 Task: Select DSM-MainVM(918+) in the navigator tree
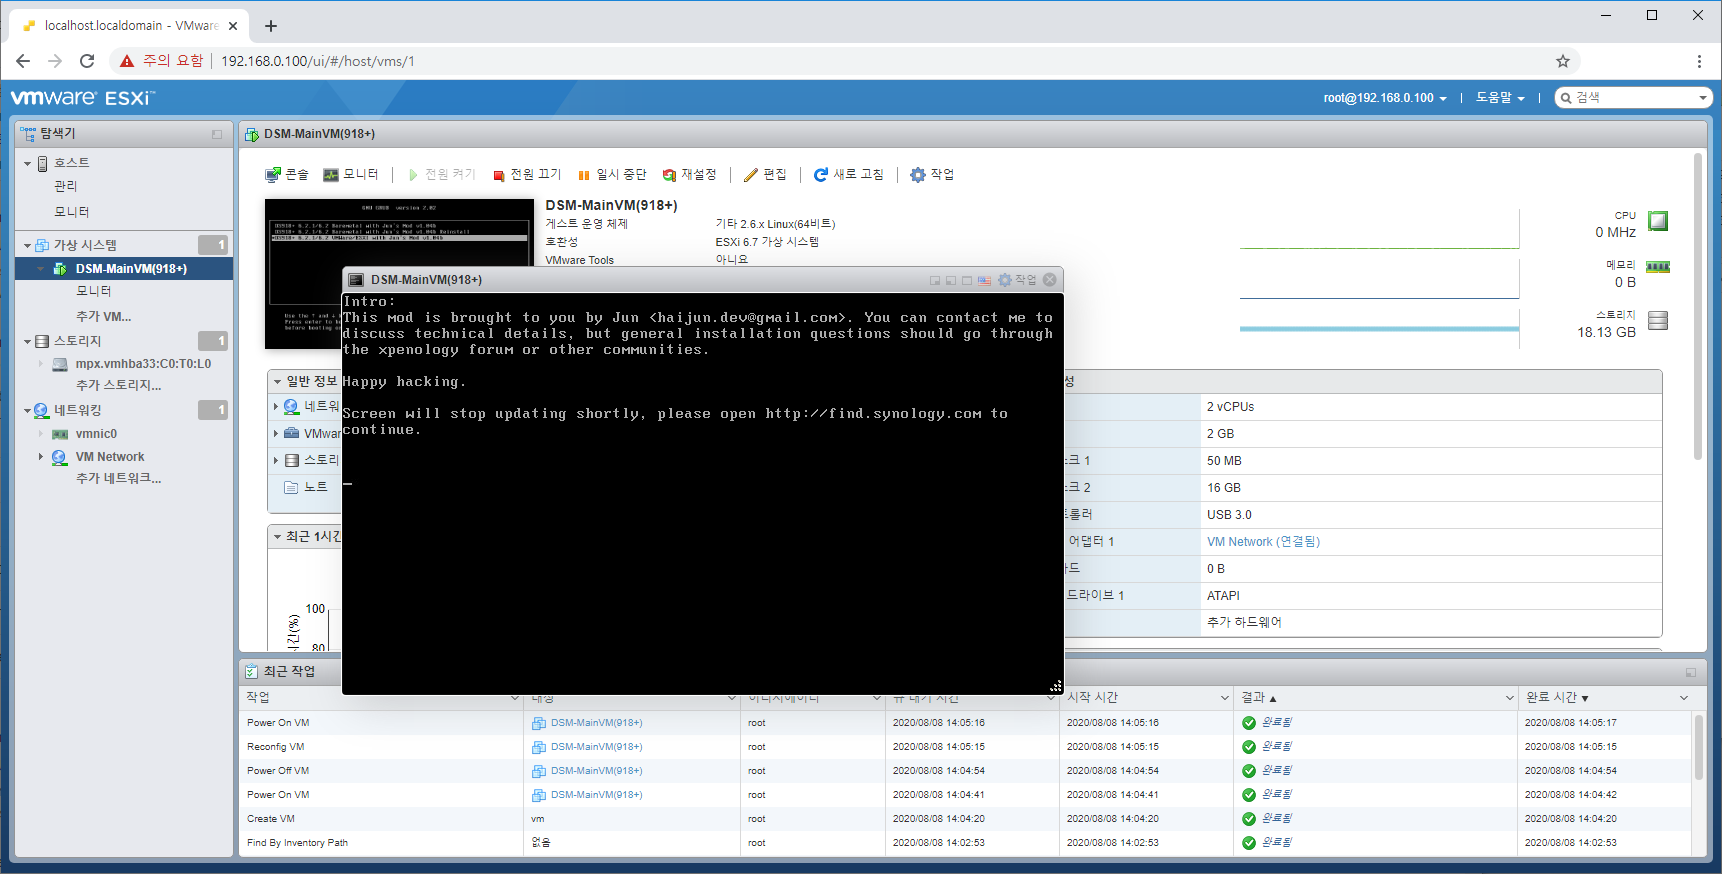[x=131, y=269]
